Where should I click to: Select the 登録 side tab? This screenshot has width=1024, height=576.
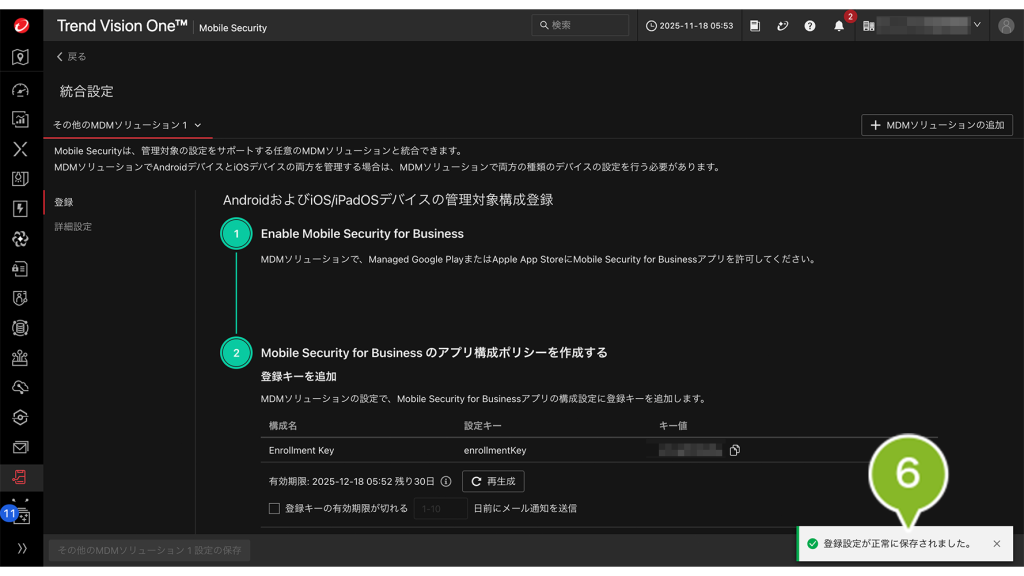tap(64, 202)
